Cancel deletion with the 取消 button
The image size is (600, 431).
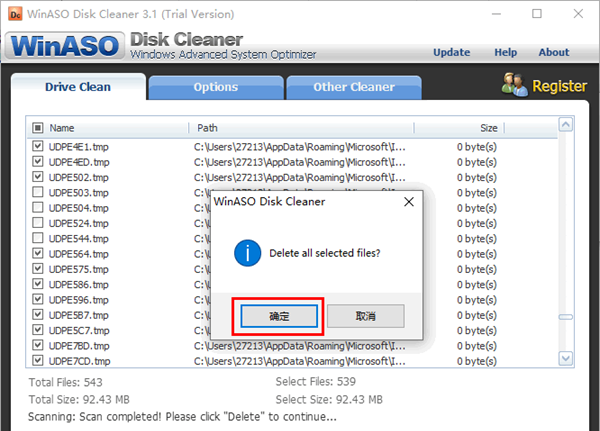click(x=365, y=316)
